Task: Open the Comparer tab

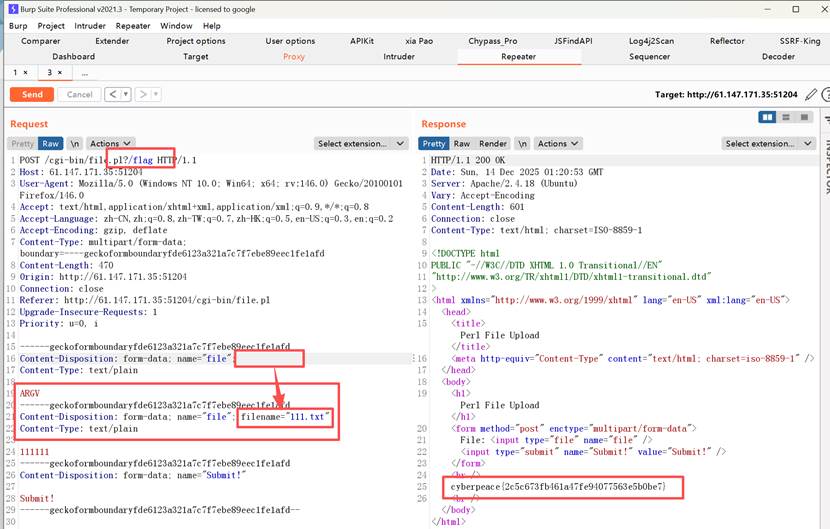Action: (40, 41)
